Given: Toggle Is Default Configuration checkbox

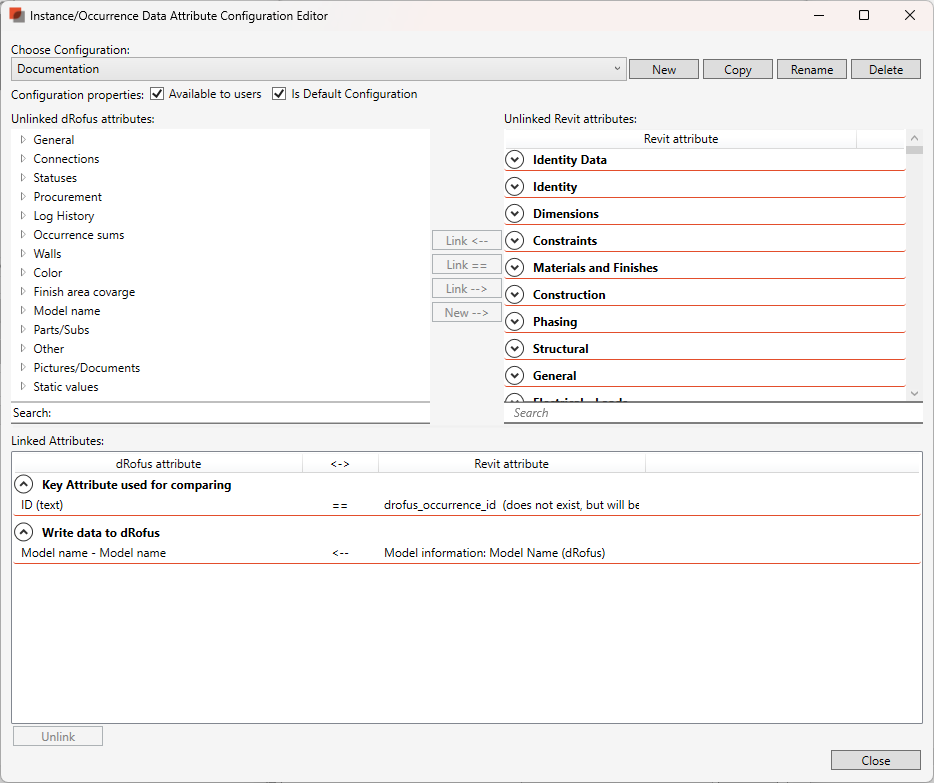Looking at the screenshot, I should tap(279, 94).
